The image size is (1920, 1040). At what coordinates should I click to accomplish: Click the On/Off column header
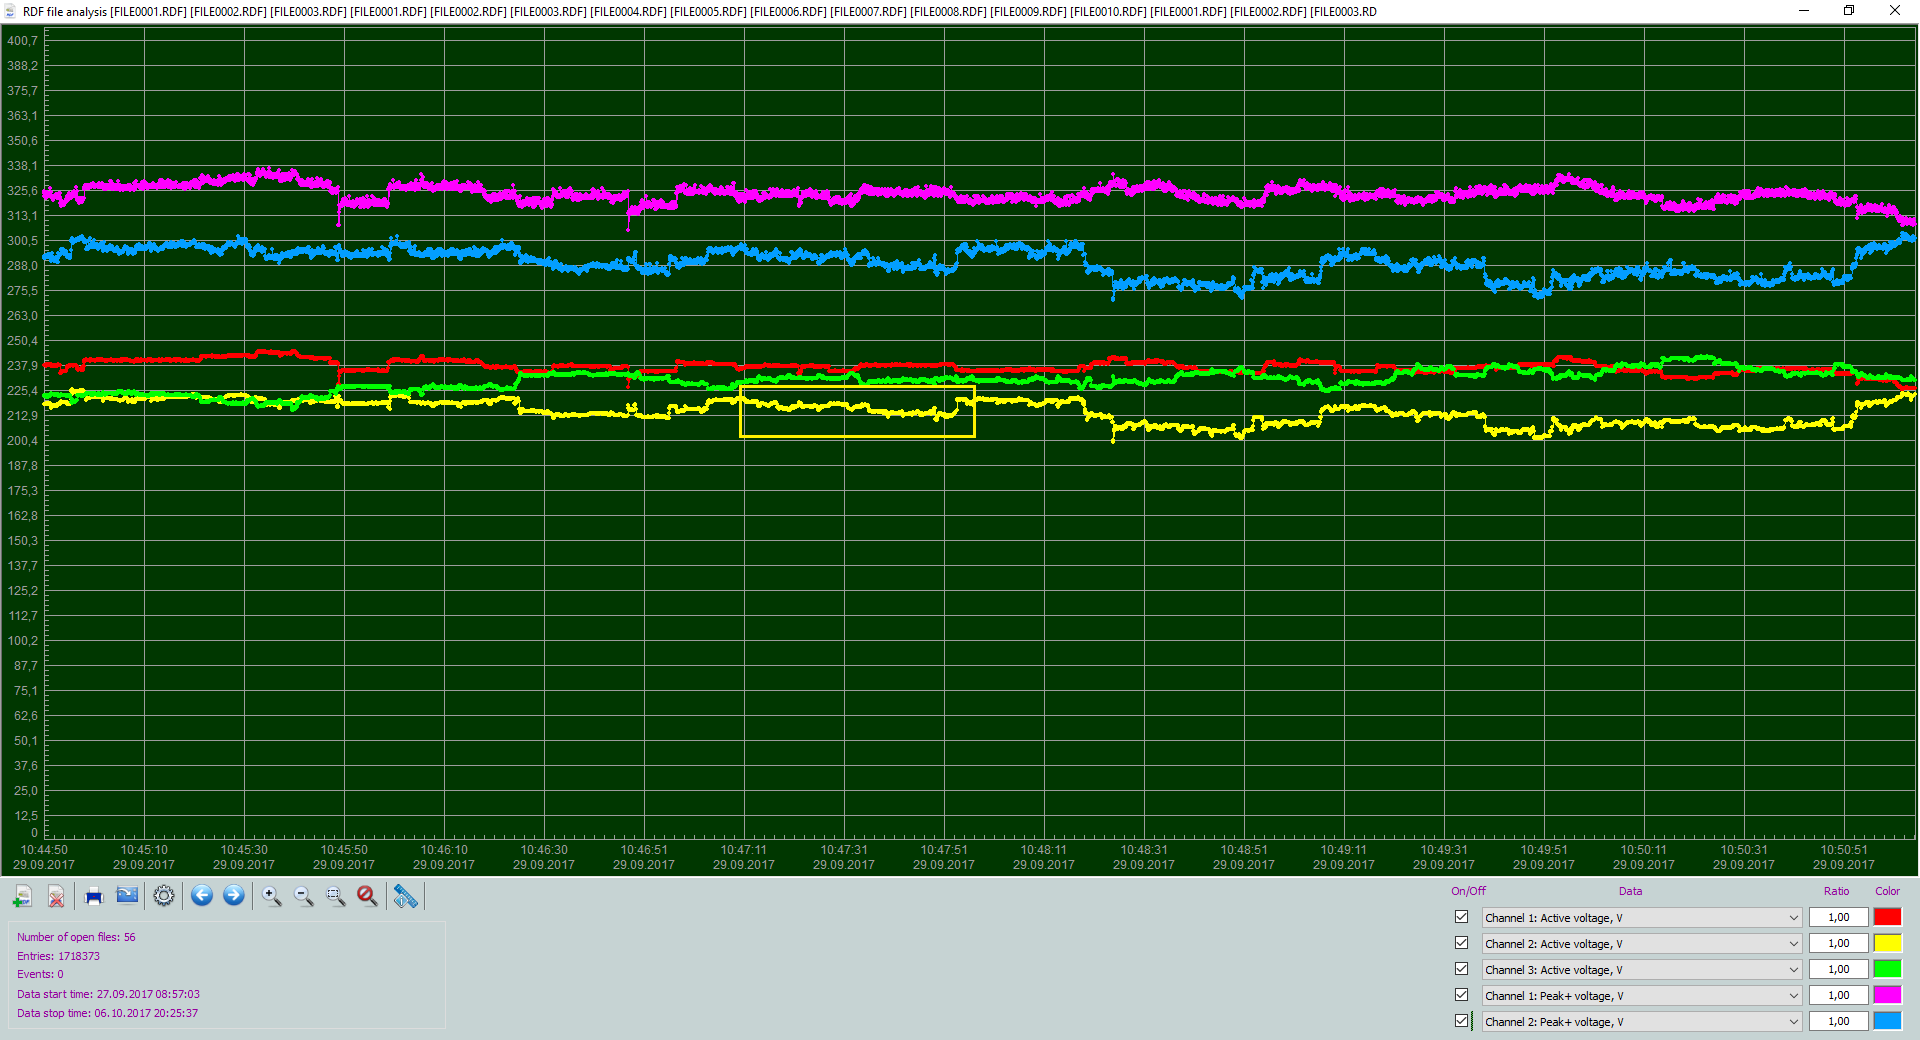pos(1468,891)
